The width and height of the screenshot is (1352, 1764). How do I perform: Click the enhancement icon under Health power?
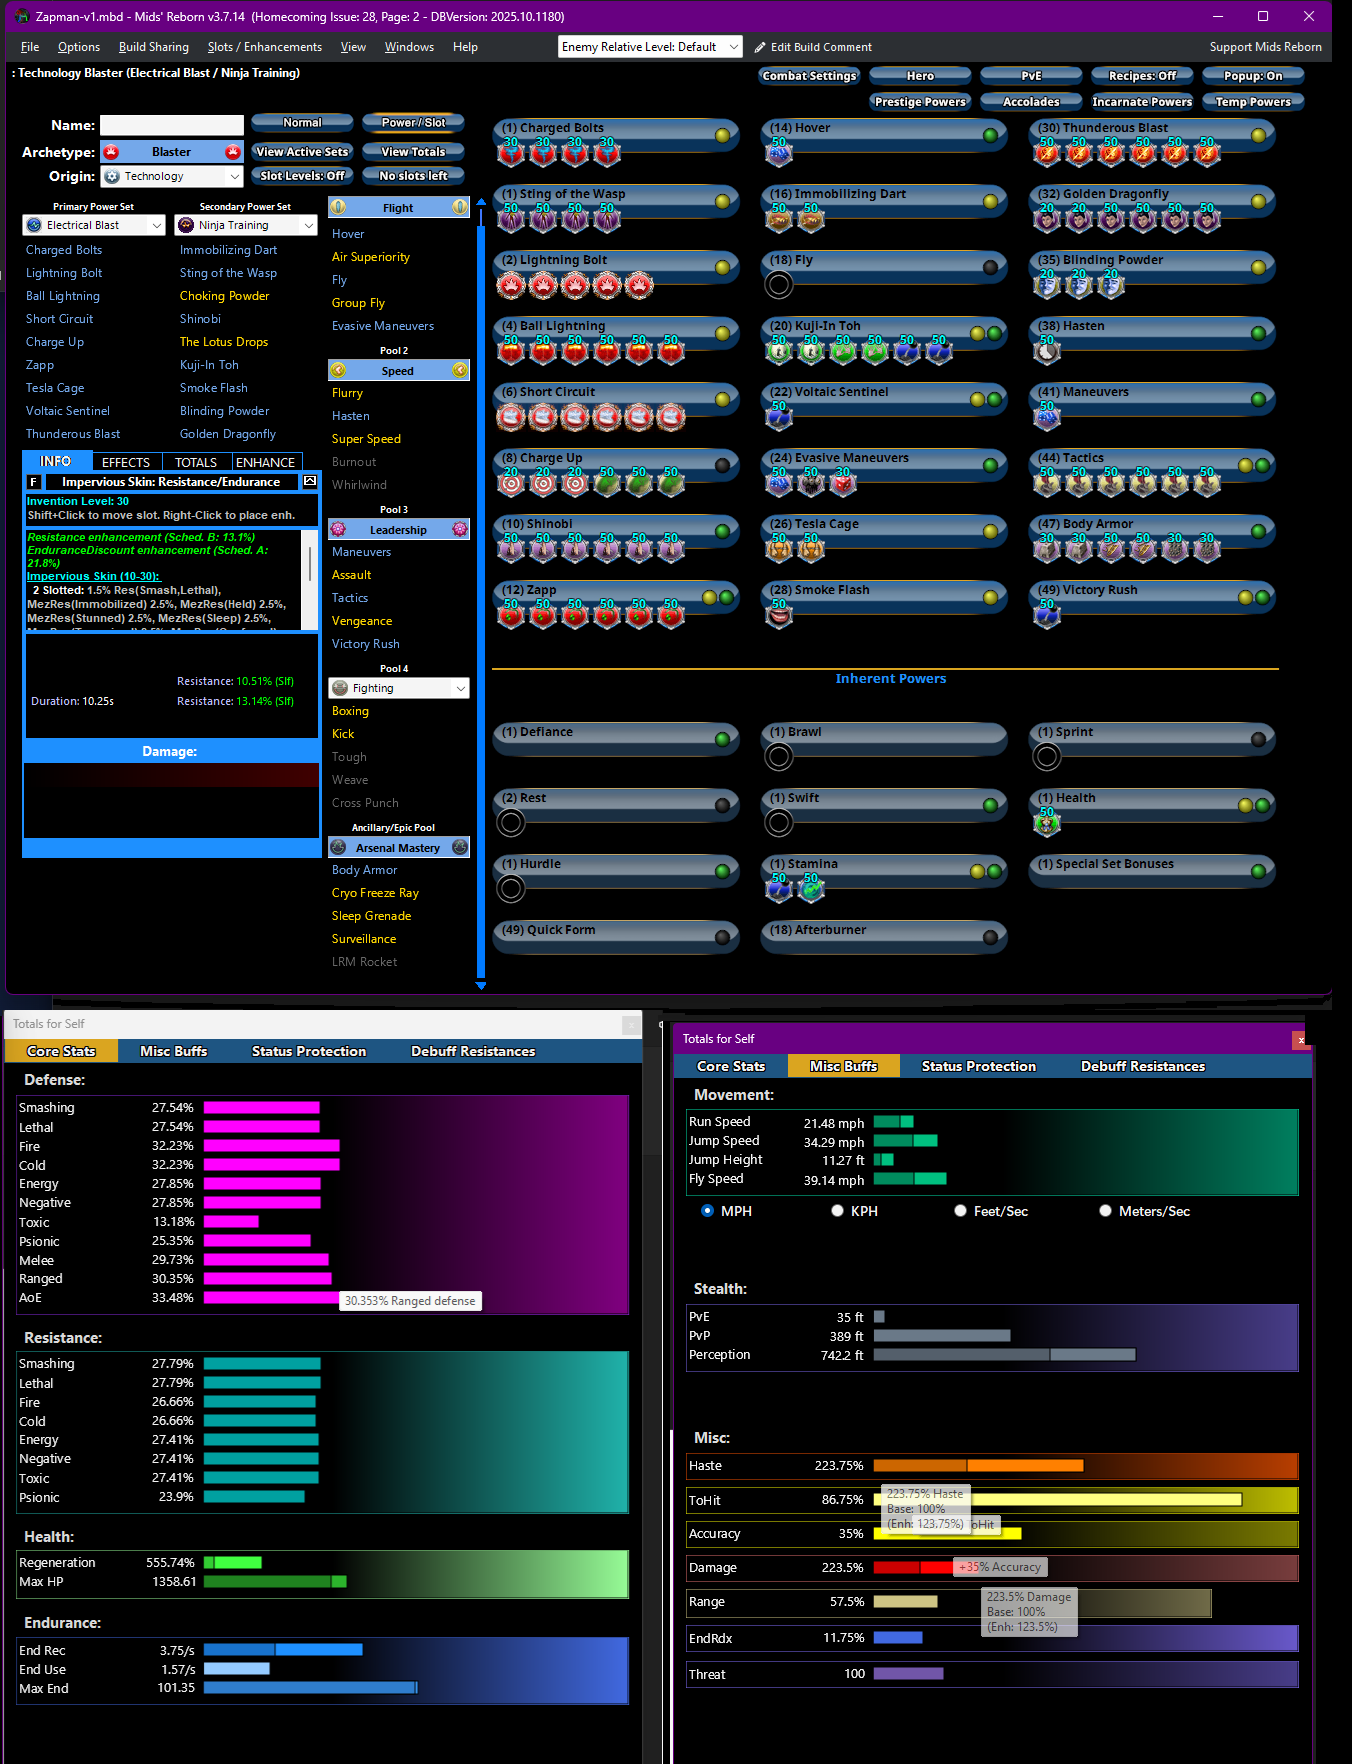click(1047, 821)
